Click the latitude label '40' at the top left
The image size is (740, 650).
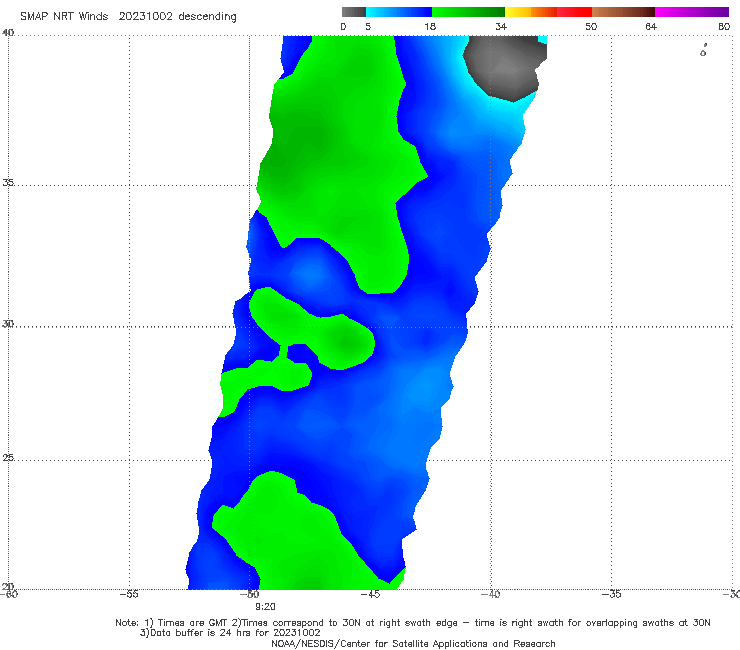[x=8, y=33]
